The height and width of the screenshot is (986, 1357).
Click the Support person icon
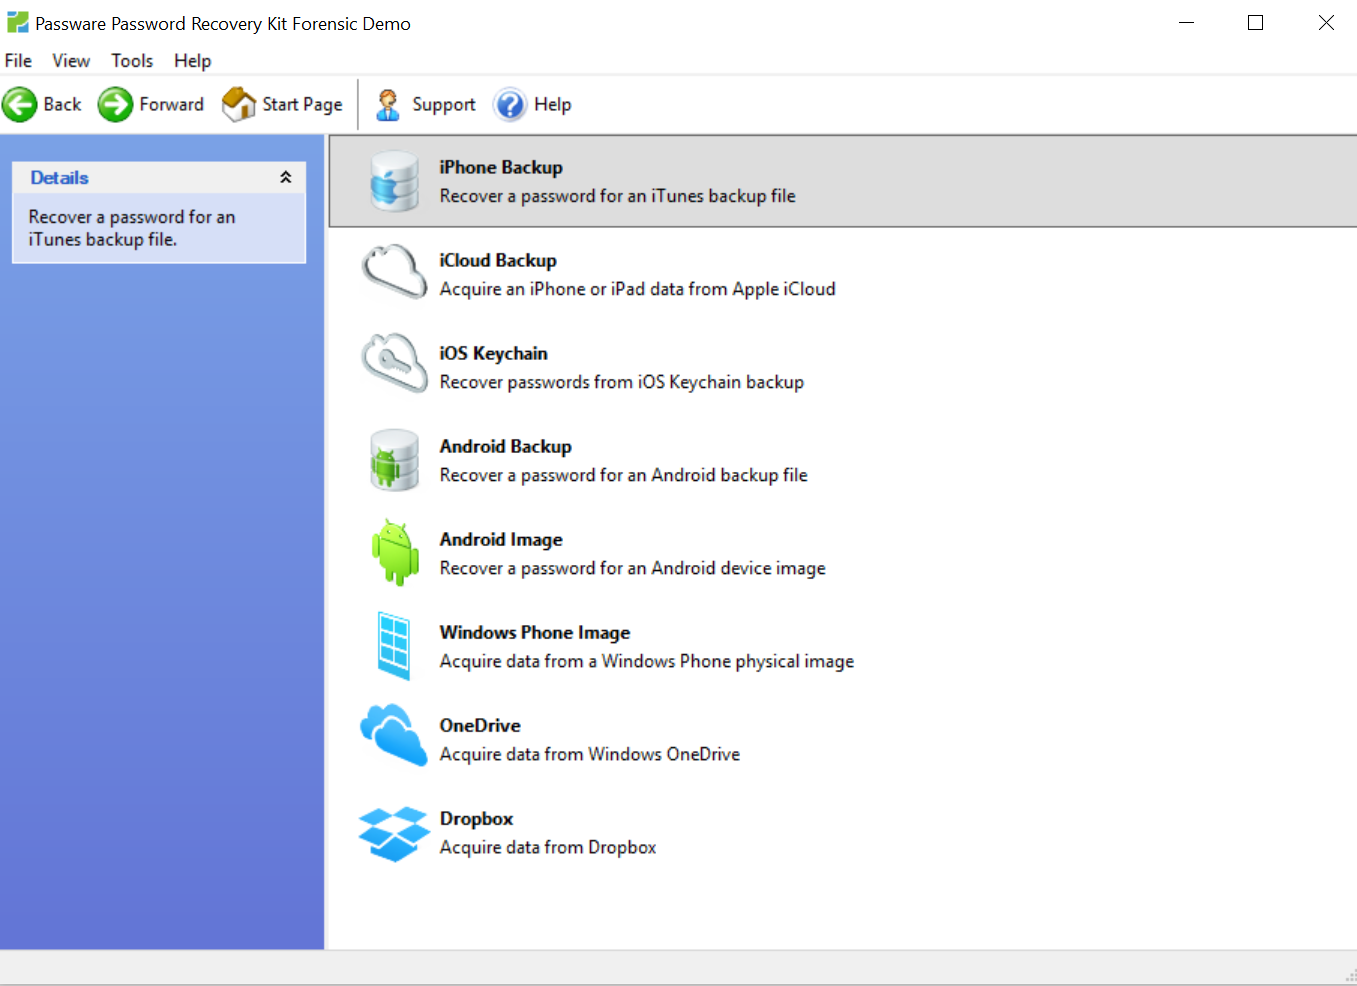coord(388,104)
